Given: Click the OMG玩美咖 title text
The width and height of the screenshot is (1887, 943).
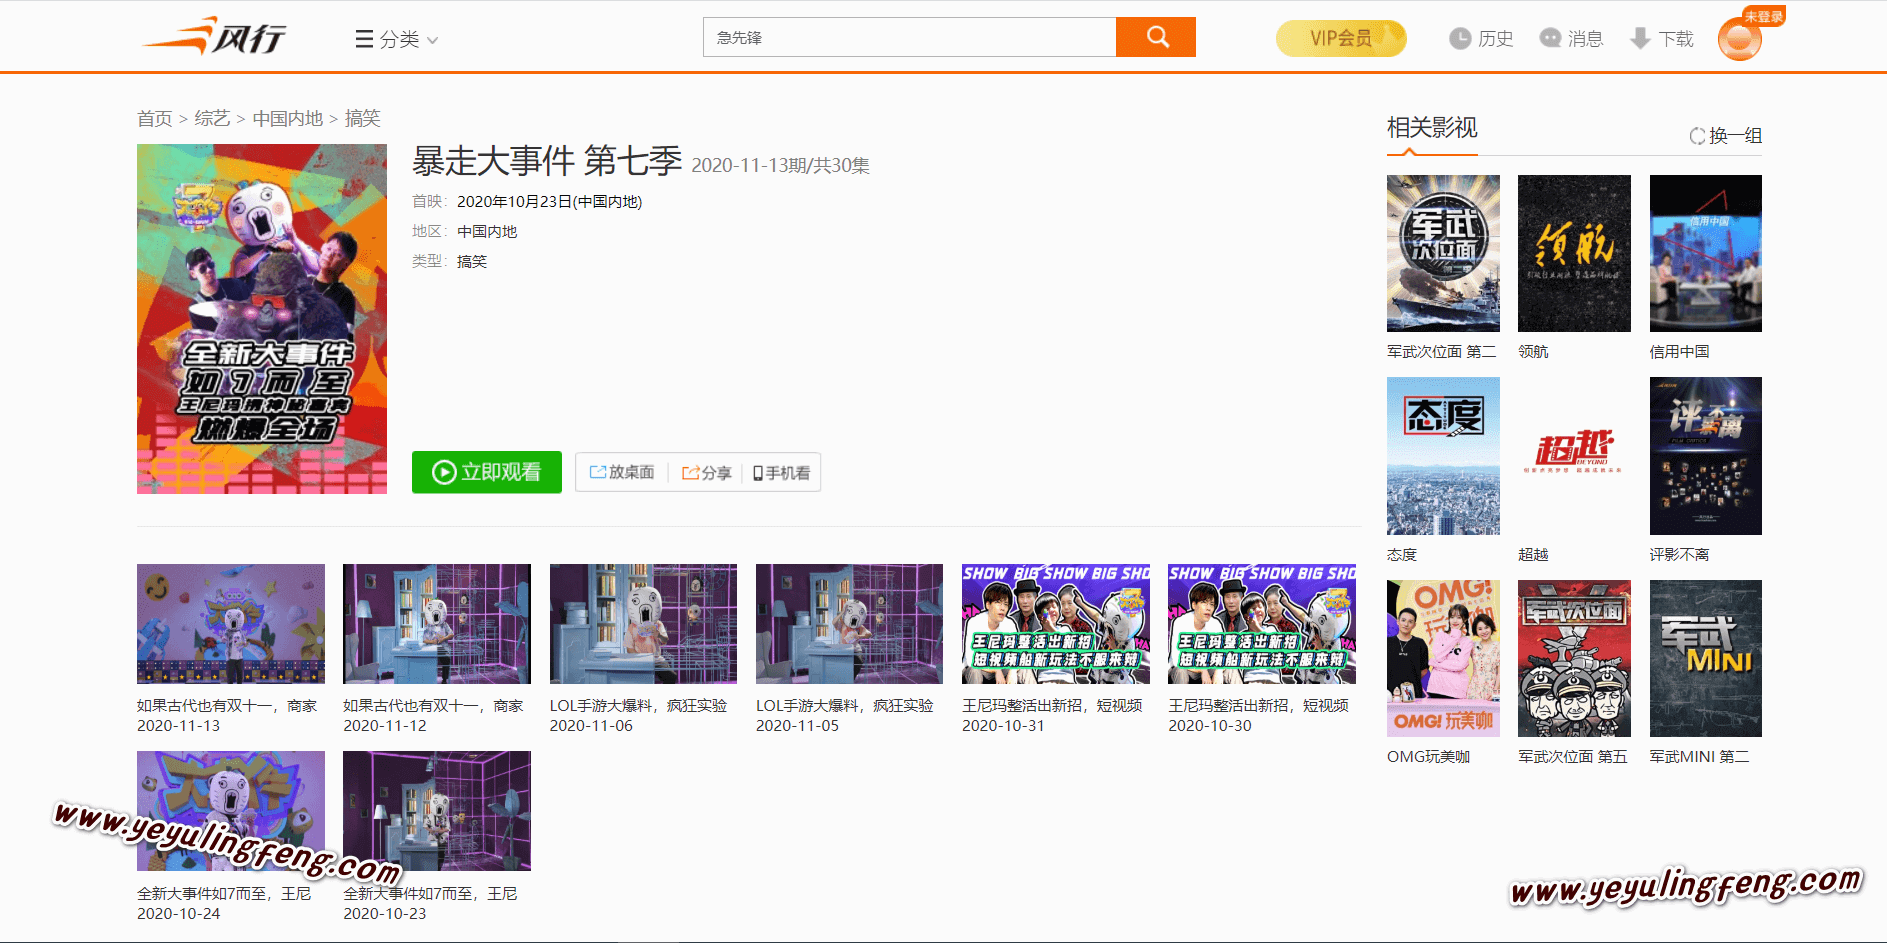Looking at the screenshot, I should coord(1429,757).
